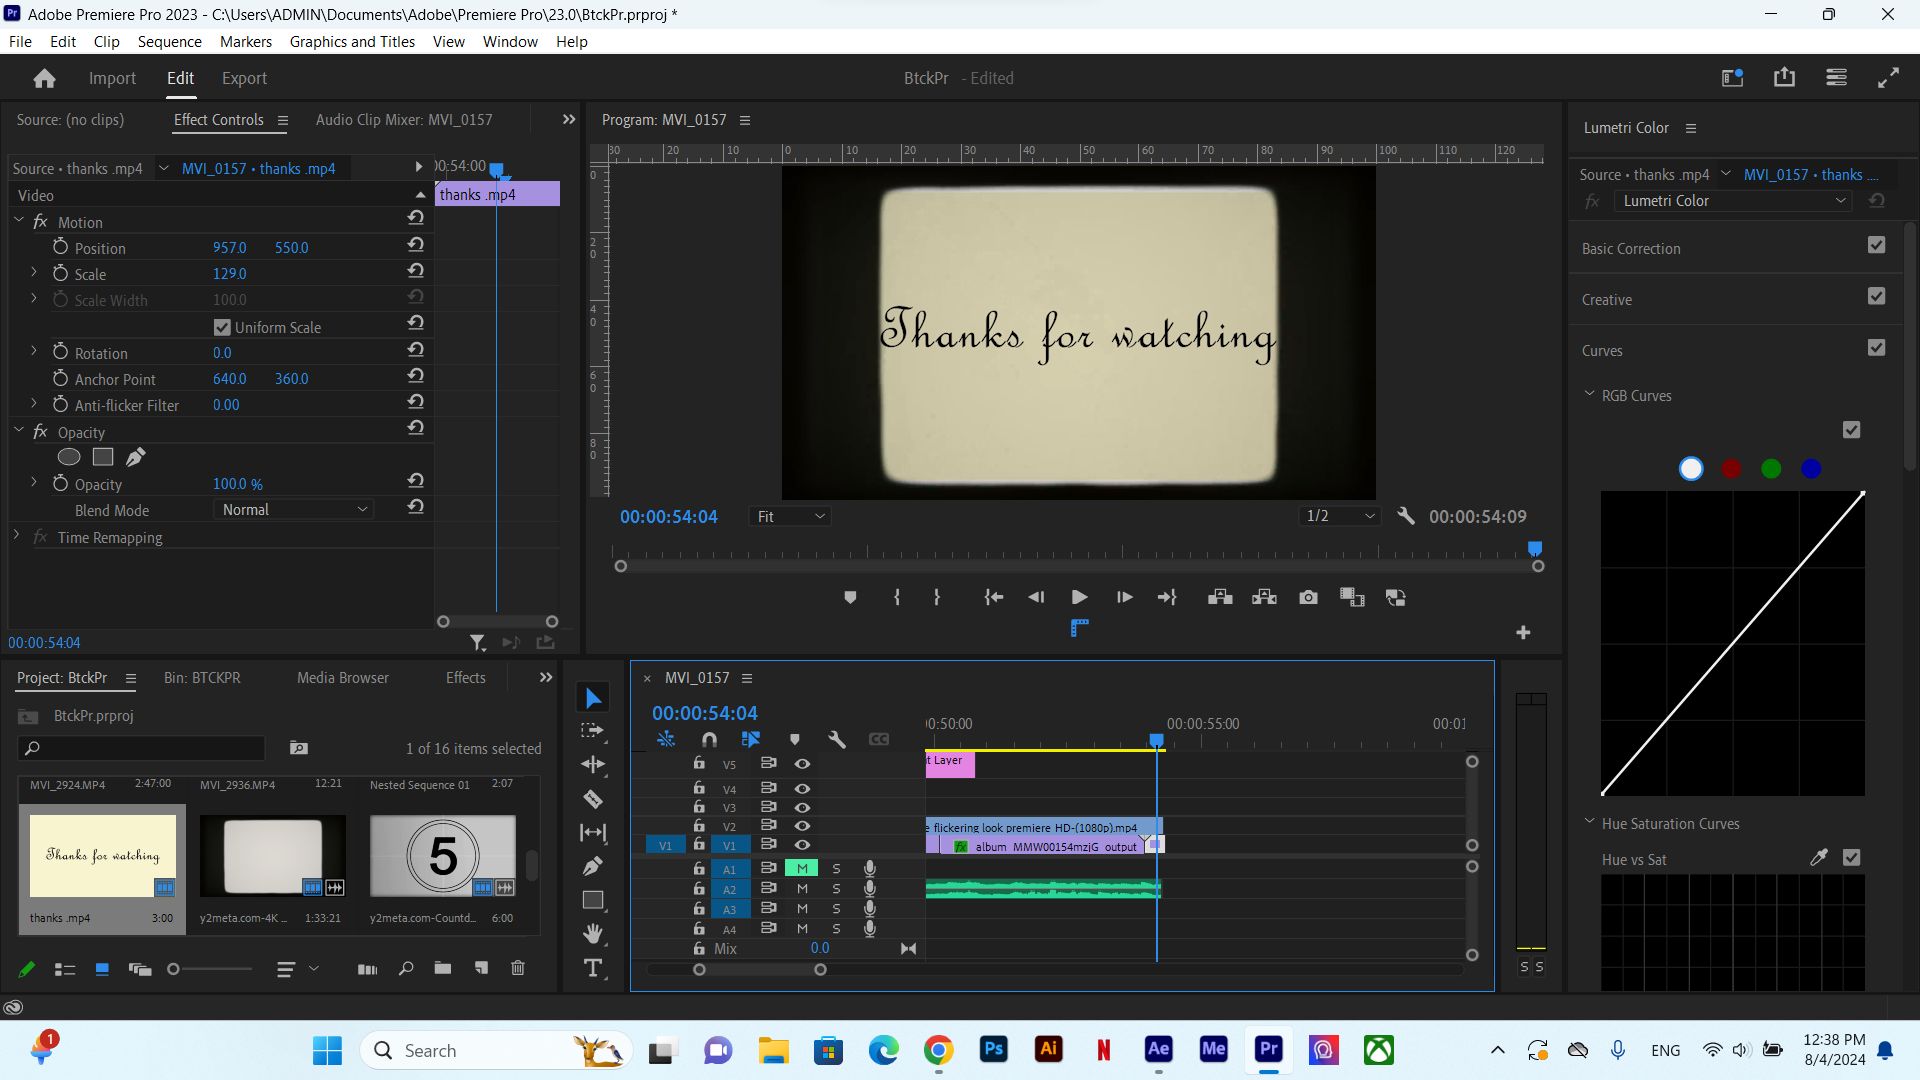The width and height of the screenshot is (1920, 1080).
Task: Expand the Scale property
Action: [x=33, y=272]
